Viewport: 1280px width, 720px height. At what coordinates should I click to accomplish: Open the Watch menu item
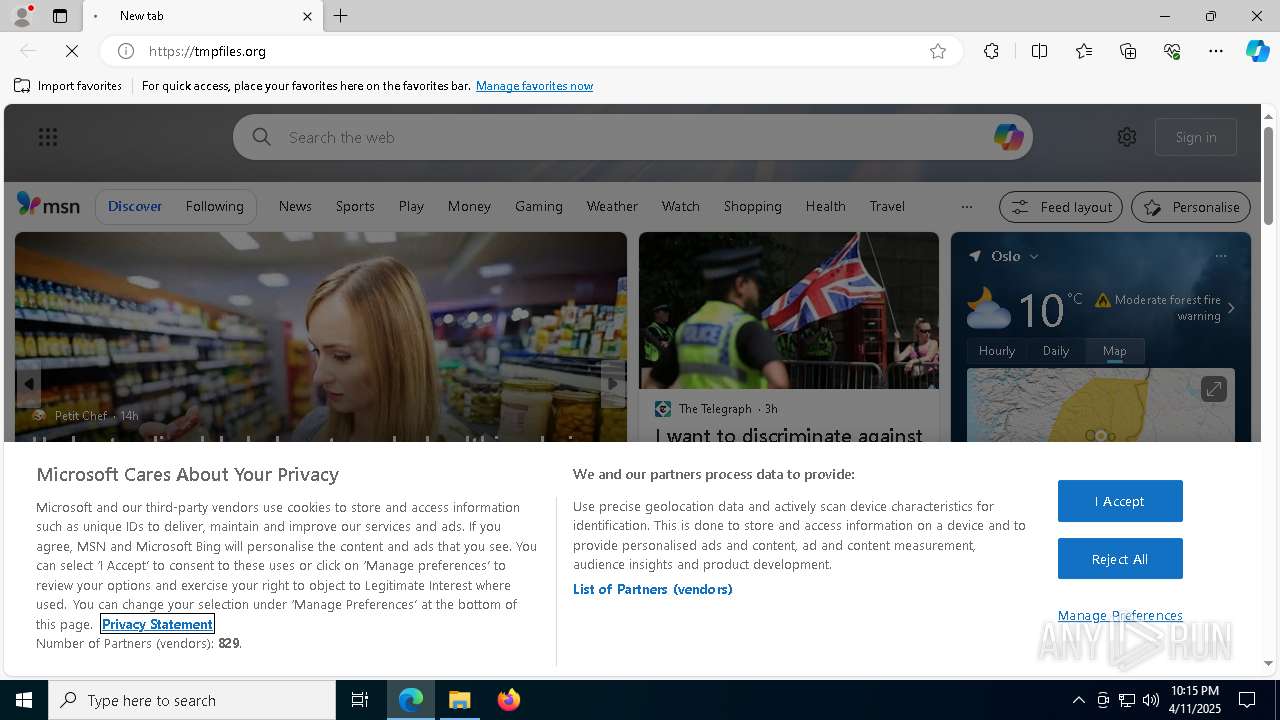(x=680, y=206)
